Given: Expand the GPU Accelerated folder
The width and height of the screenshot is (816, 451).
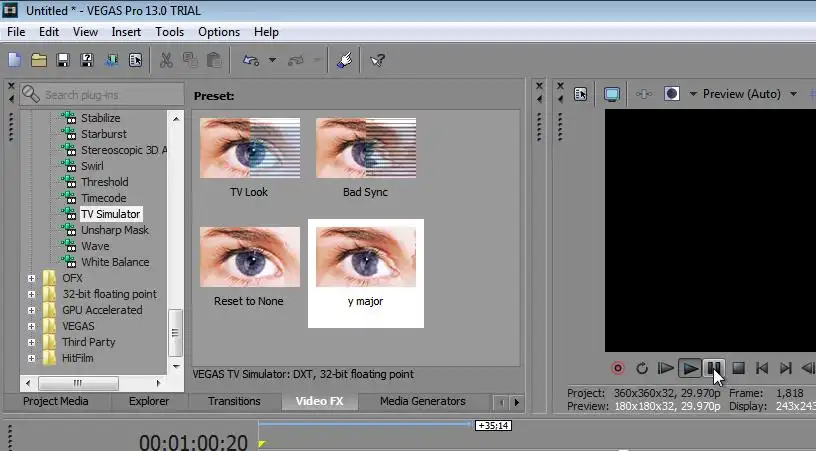Looking at the screenshot, I should [x=32, y=311].
